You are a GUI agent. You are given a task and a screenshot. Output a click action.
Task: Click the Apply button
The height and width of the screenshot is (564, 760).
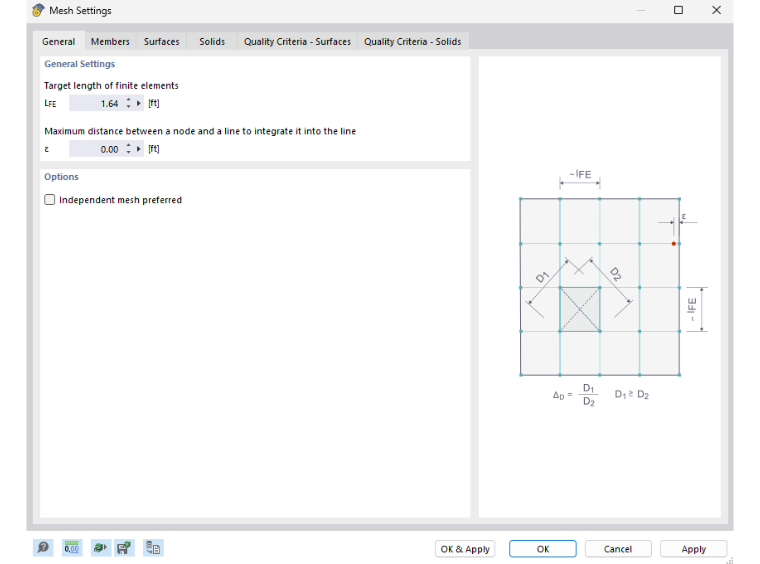click(x=694, y=549)
